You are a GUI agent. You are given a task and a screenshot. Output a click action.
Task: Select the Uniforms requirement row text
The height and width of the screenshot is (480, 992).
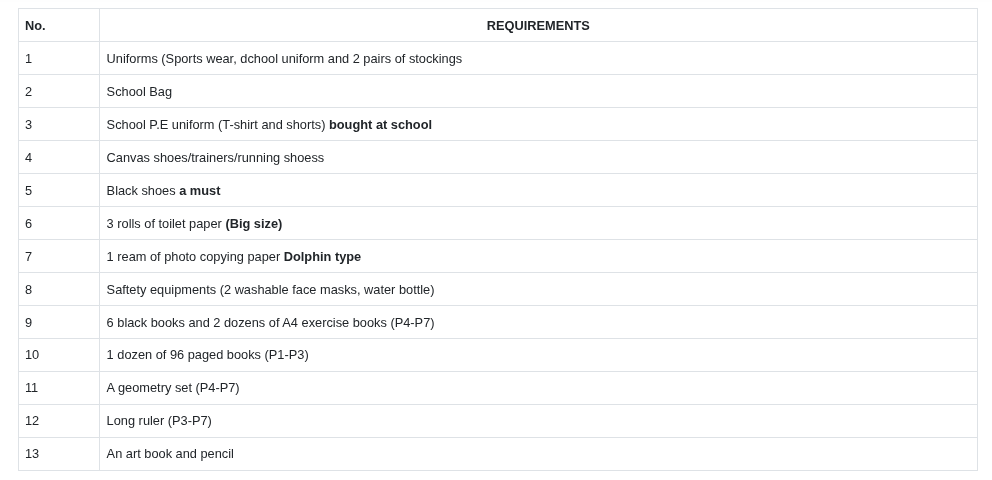coord(284,59)
